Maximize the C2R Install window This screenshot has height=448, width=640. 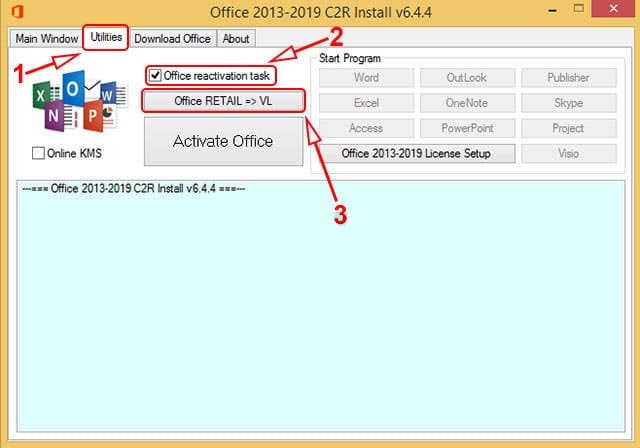point(578,8)
